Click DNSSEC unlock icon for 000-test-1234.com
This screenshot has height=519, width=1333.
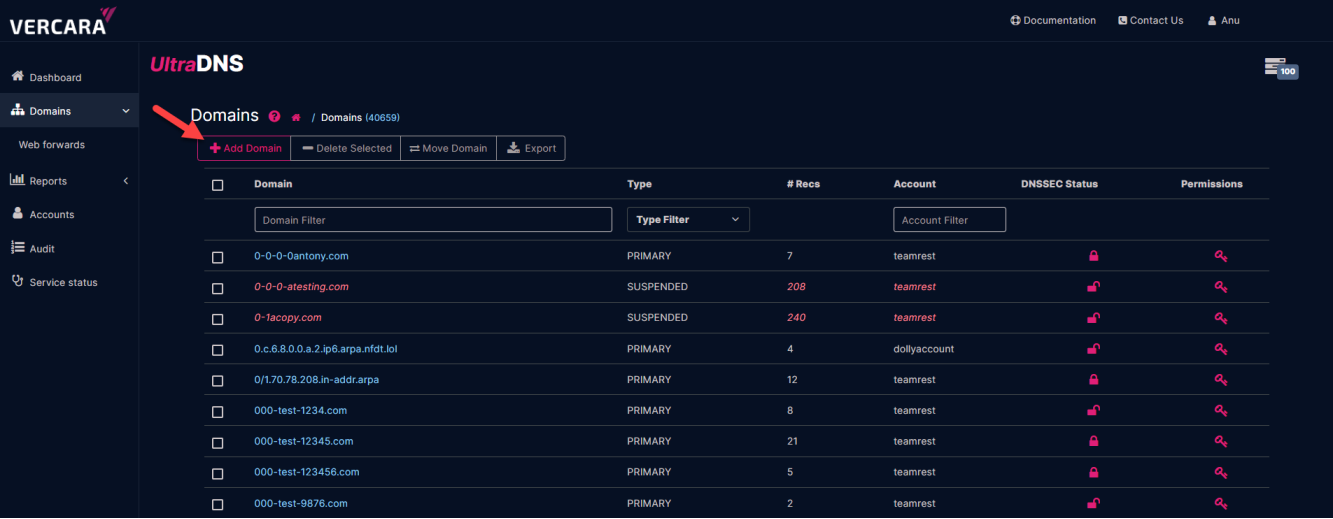1094,411
